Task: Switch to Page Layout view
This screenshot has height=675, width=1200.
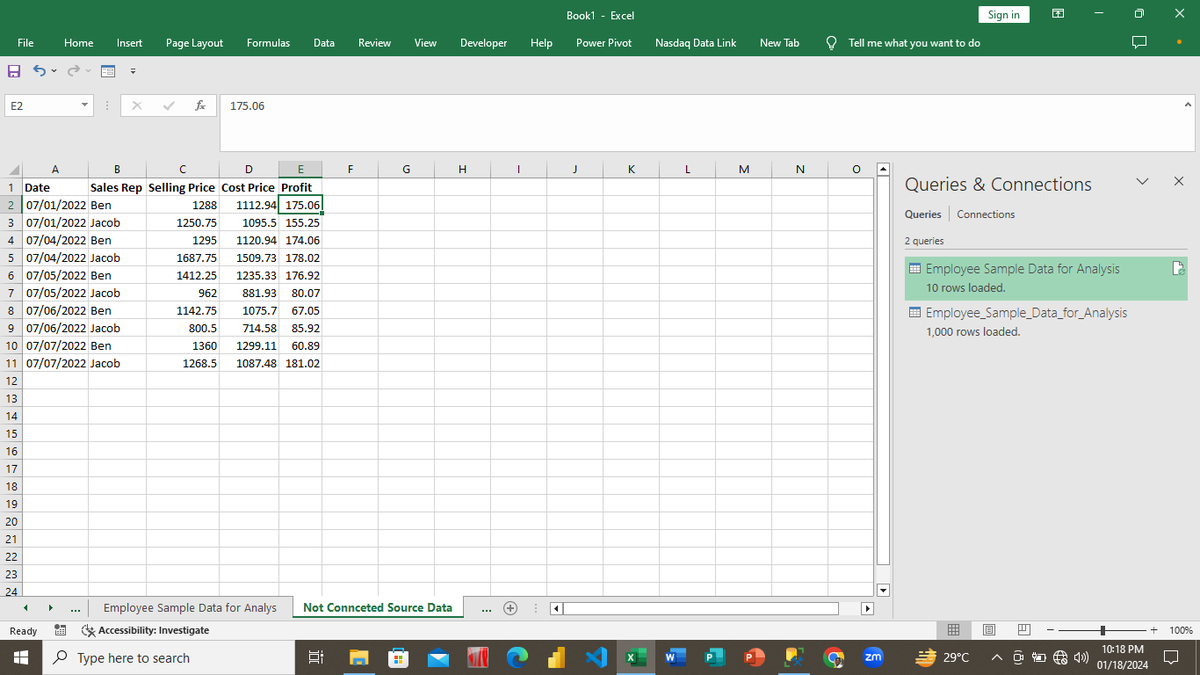Action: click(x=988, y=630)
